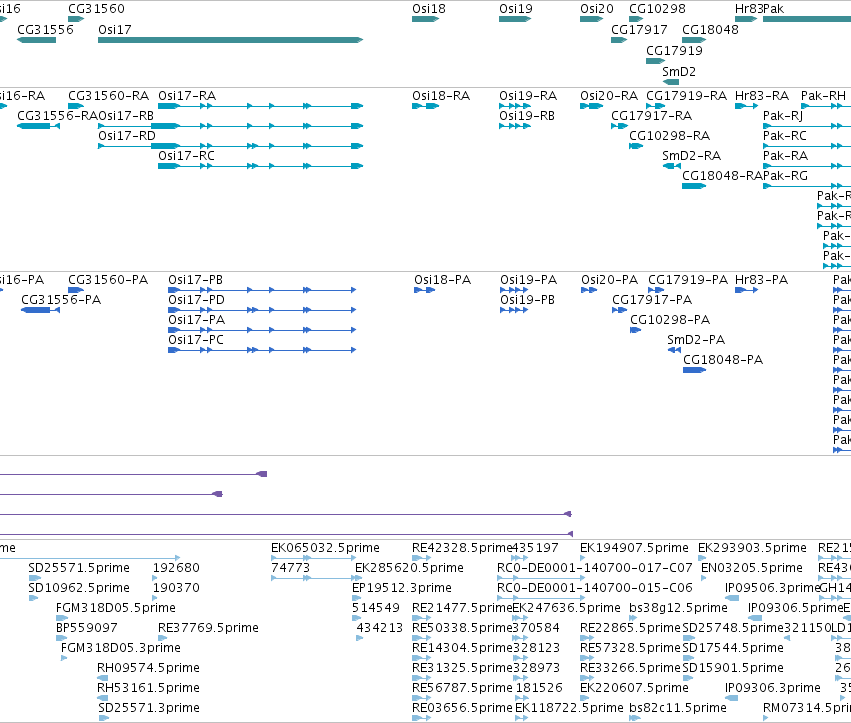This screenshot has height=723, width=851.
Task: Click the CG17919 gene label
Action: point(674,50)
